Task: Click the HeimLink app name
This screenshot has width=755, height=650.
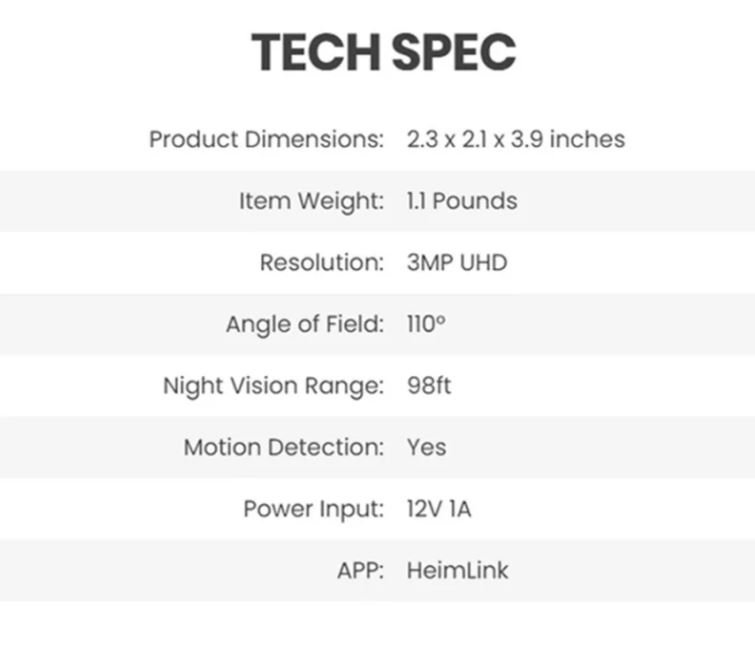Action: click(x=457, y=571)
